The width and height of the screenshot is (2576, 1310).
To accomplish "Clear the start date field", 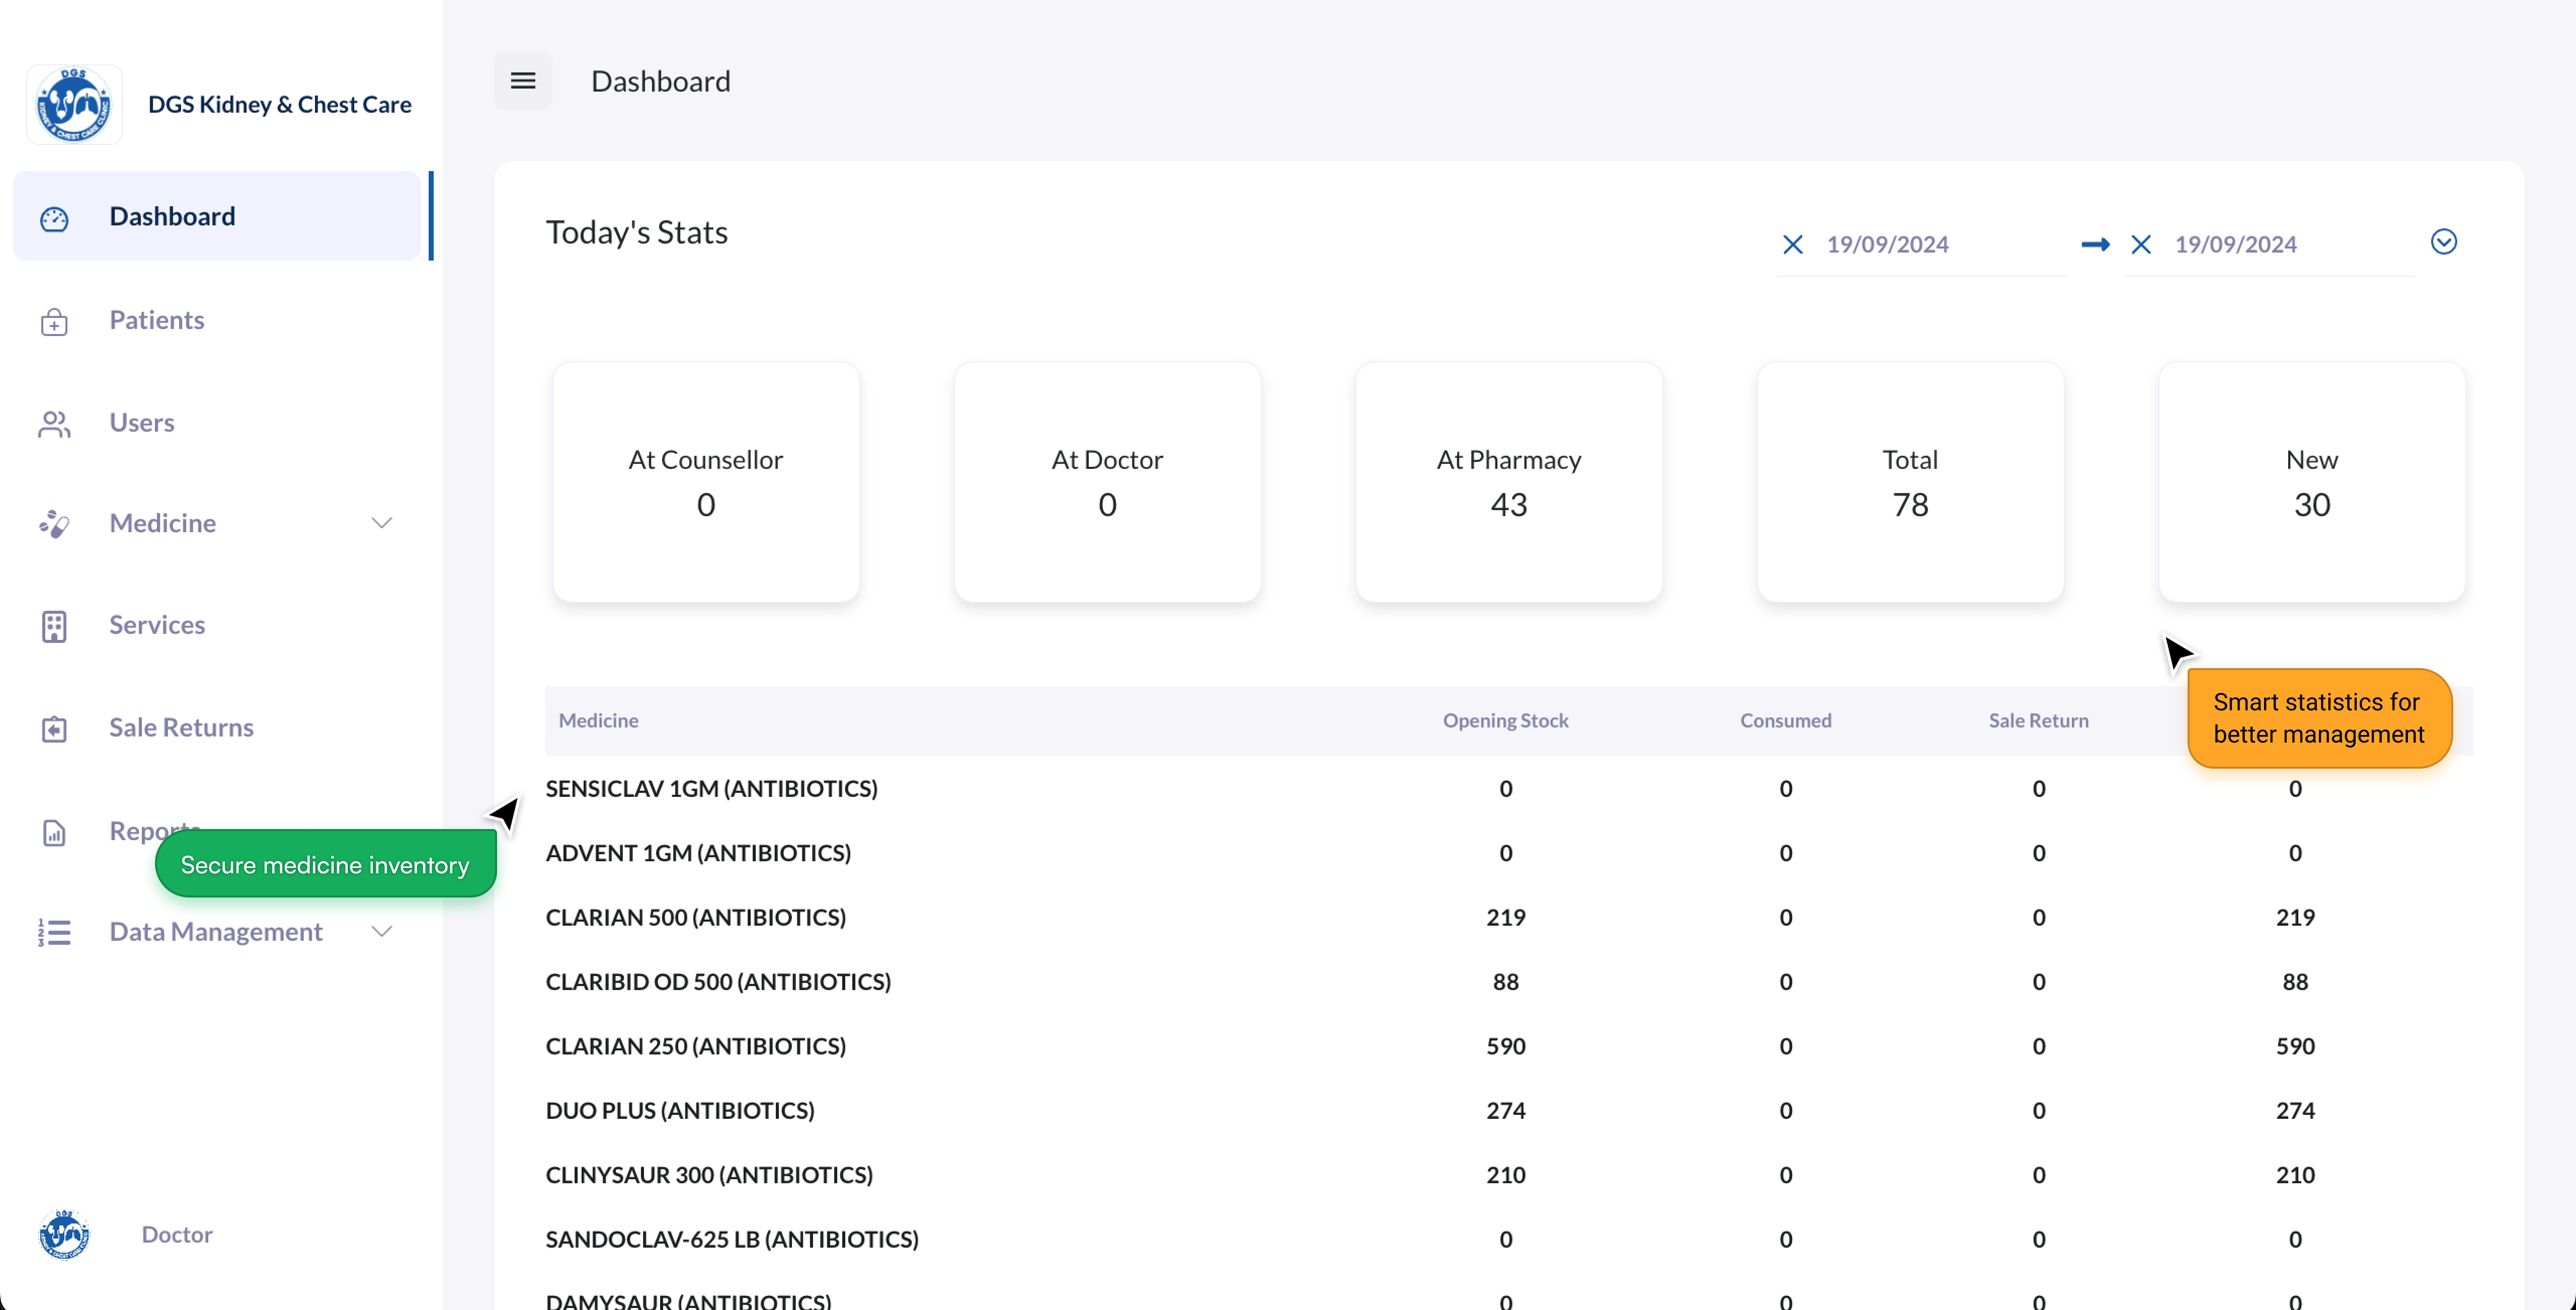I will pyautogui.click(x=1792, y=245).
